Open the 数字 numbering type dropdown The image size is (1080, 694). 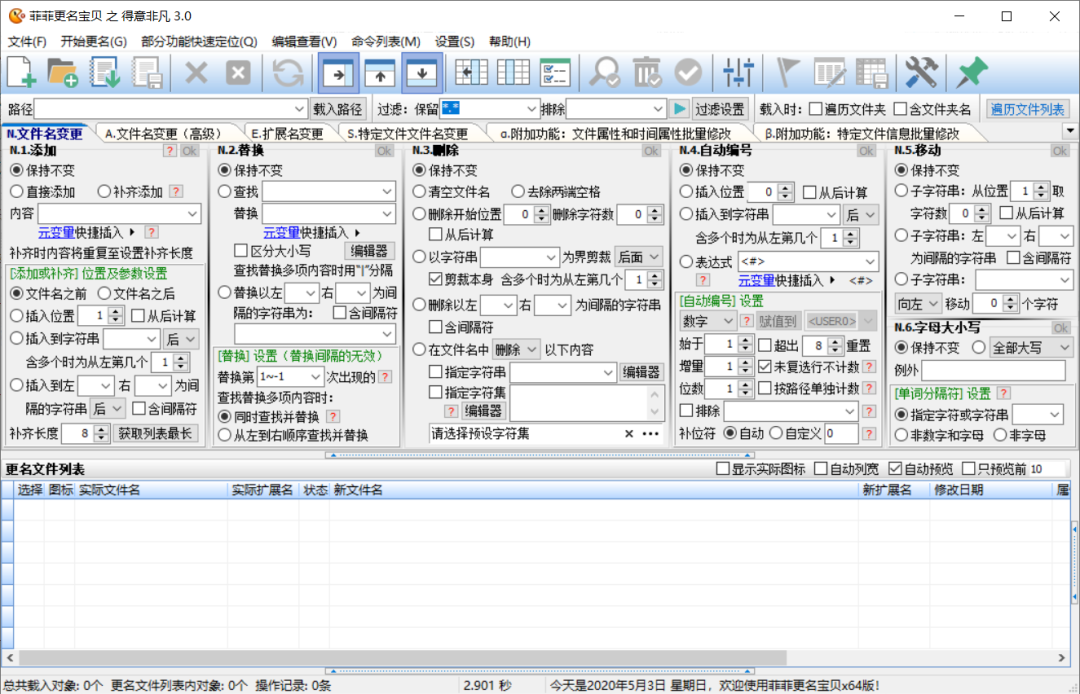[707, 321]
